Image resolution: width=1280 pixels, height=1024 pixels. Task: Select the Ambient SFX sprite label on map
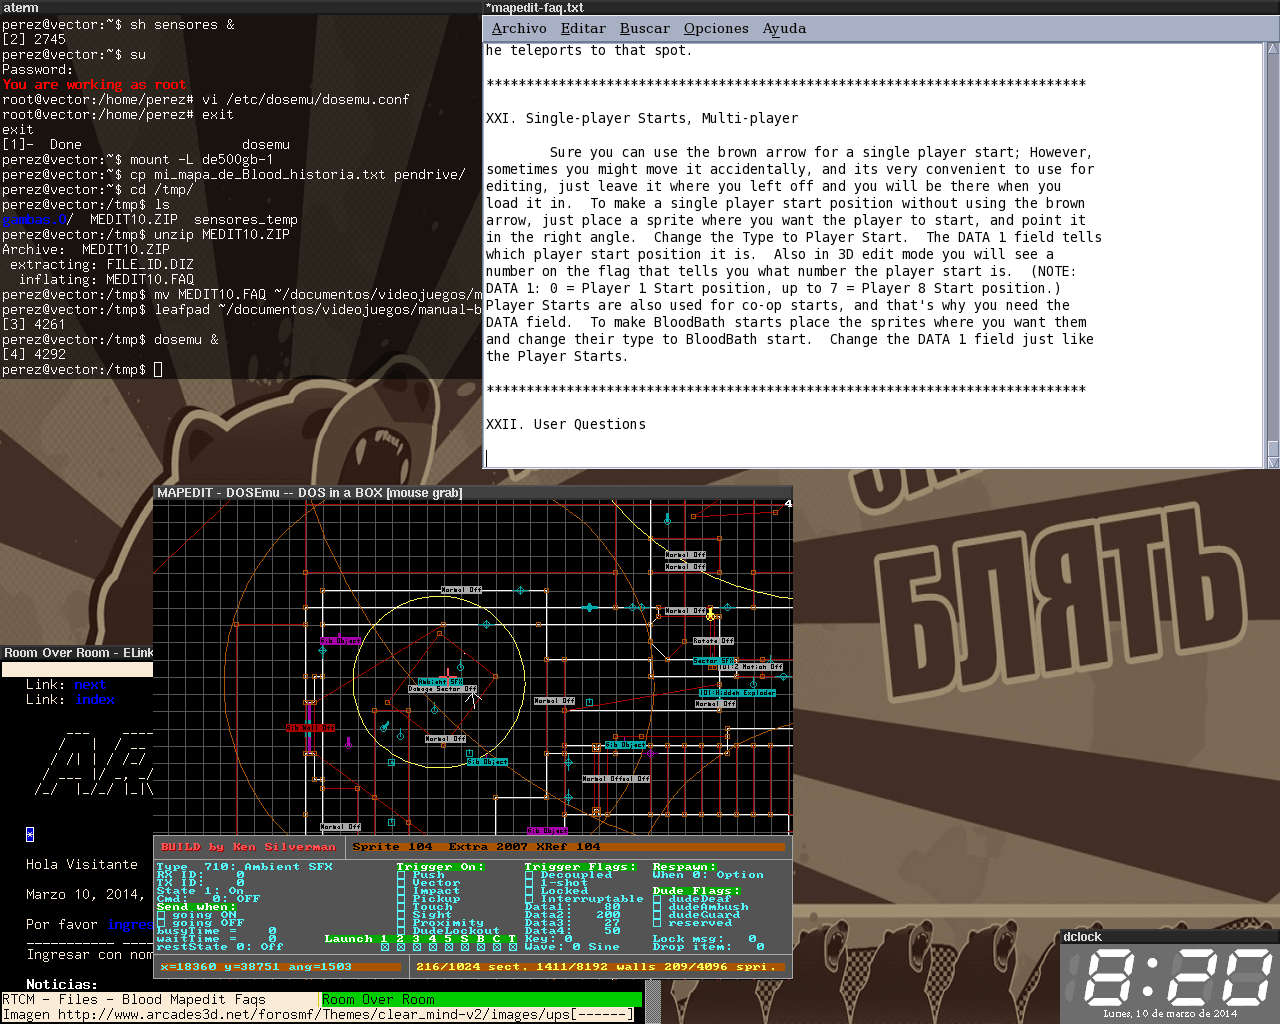pyautogui.click(x=440, y=682)
